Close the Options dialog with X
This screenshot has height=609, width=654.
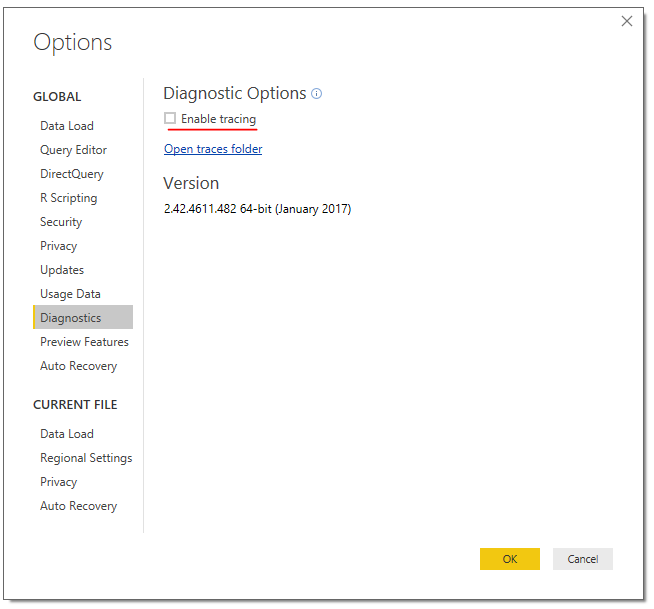626,21
